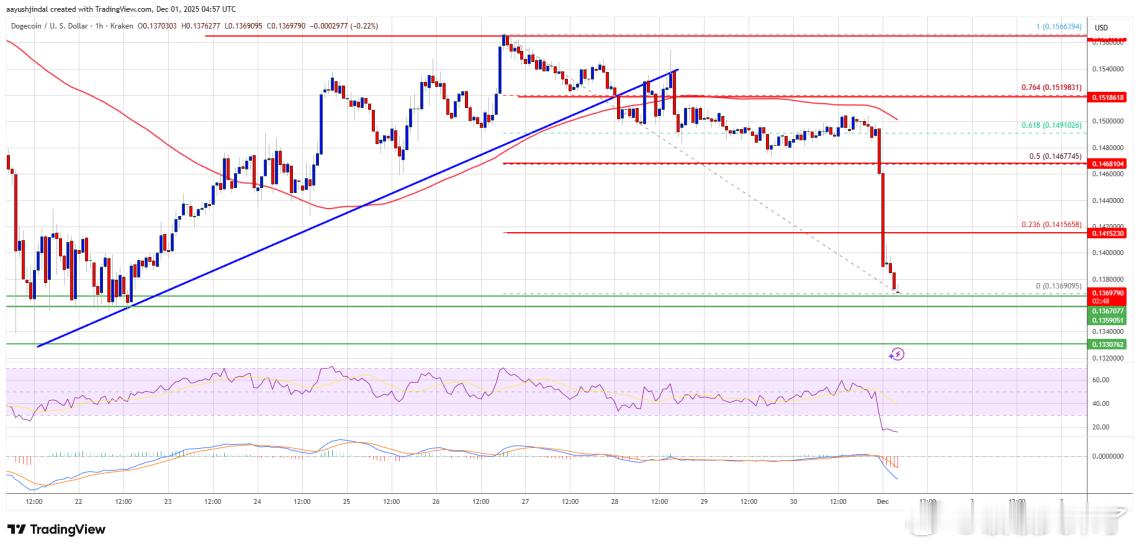Click the red 0.1468104 price tag
Screen dimensions: 1139x548
tap(1107, 165)
